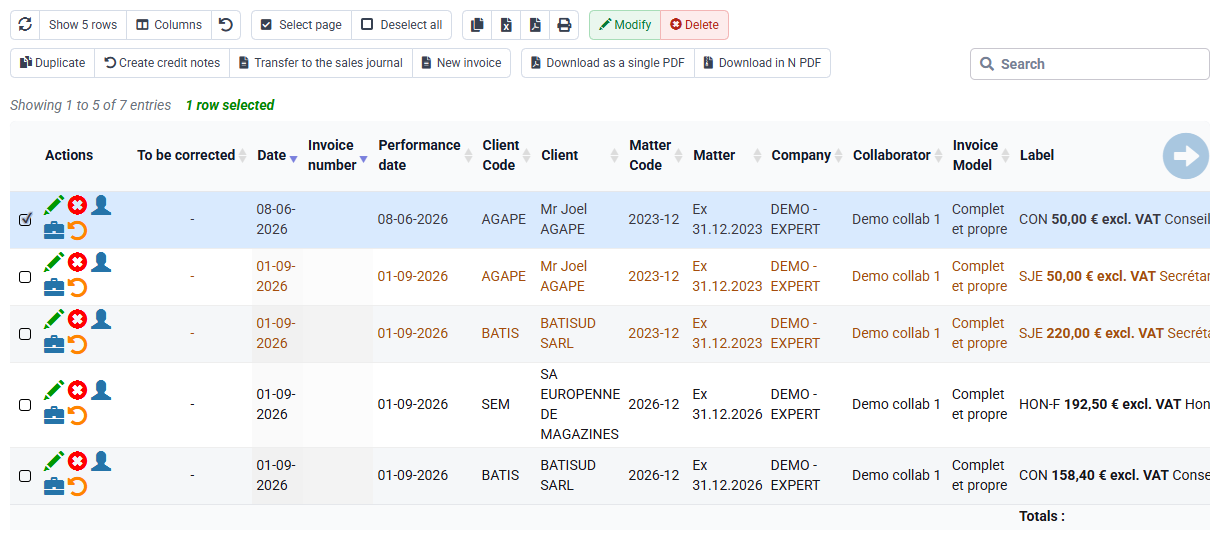Export the table to an Excel file
Screen dimensions: 1220x550
(x=506, y=25)
